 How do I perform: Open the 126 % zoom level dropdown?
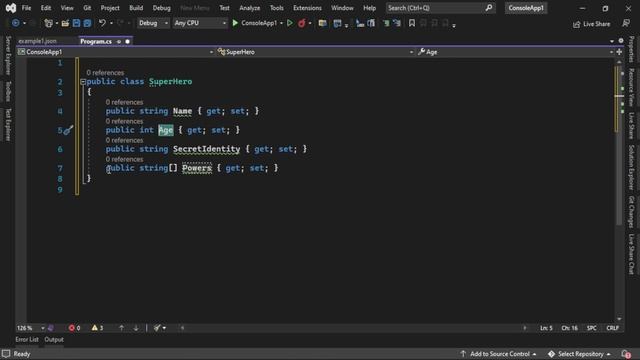31,328
